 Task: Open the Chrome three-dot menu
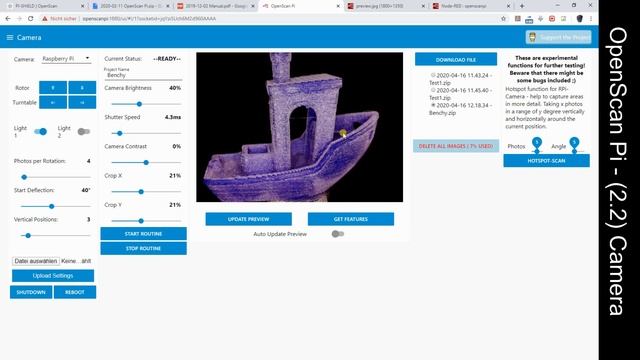[591, 19]
